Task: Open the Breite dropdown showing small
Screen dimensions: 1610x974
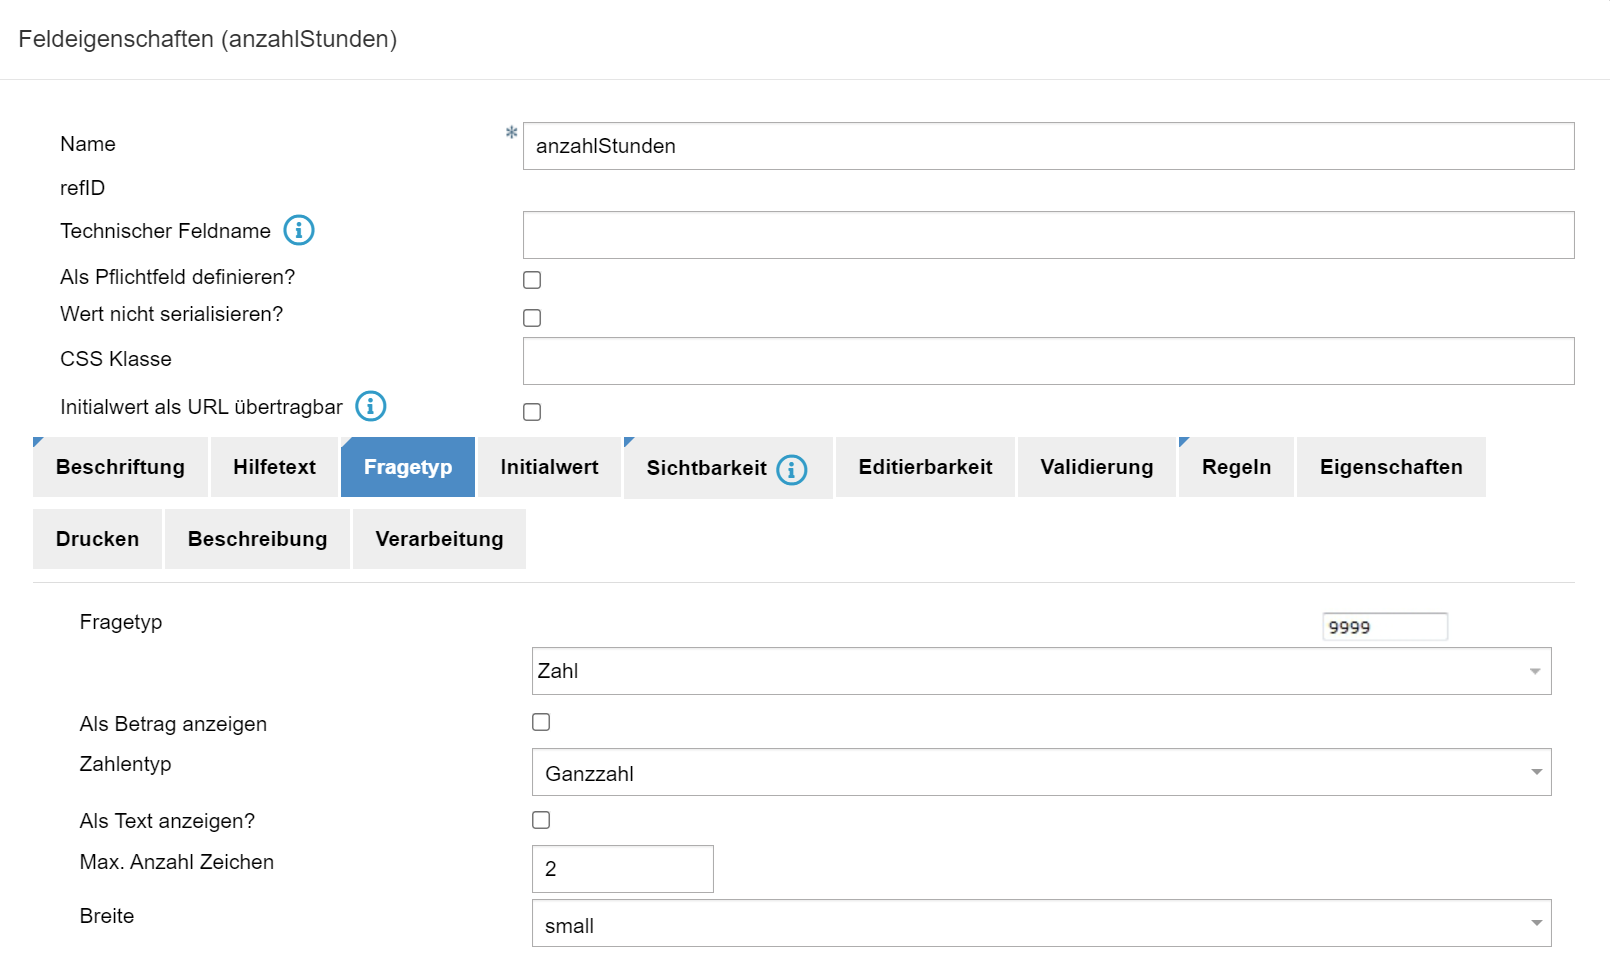Action: click(1040, 924)
